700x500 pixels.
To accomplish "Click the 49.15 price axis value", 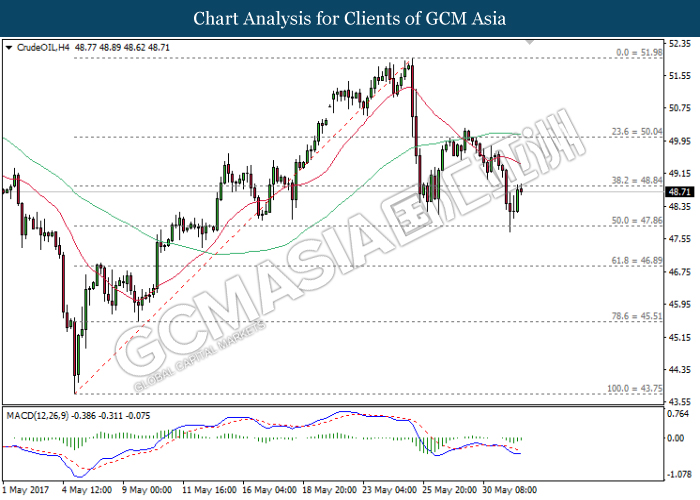I will tap(679, 174).
